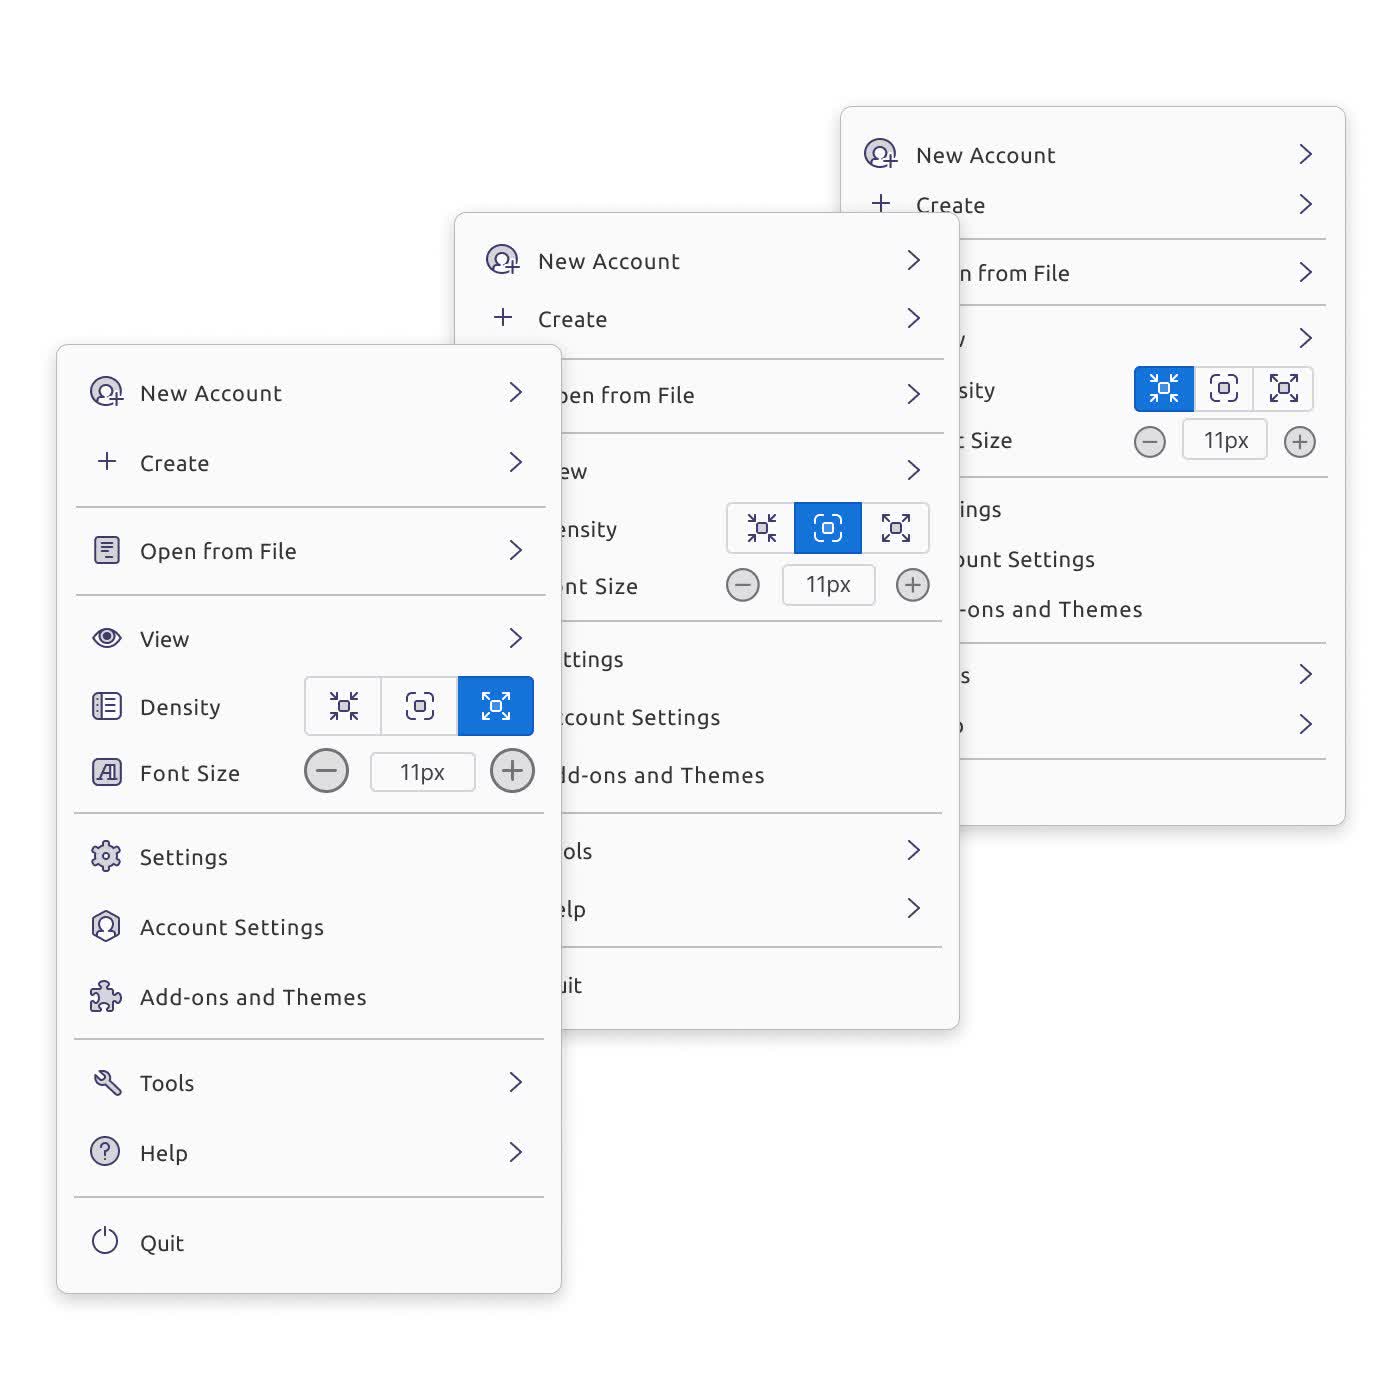Click the Open from File document icon

pos(106,551)
